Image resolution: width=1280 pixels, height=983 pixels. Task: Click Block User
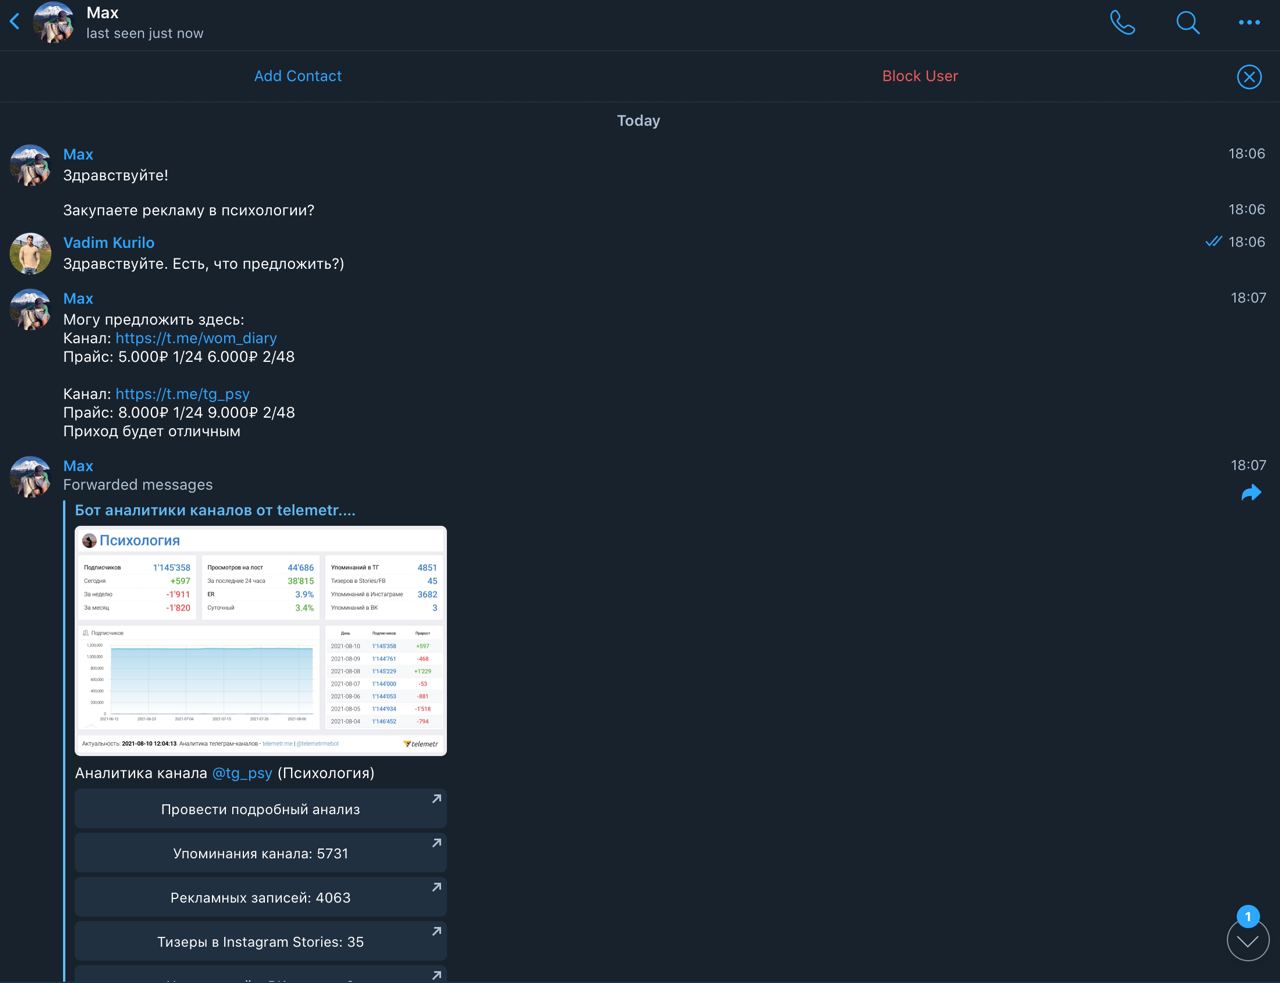pyautogui.click(x=920, y=76)
